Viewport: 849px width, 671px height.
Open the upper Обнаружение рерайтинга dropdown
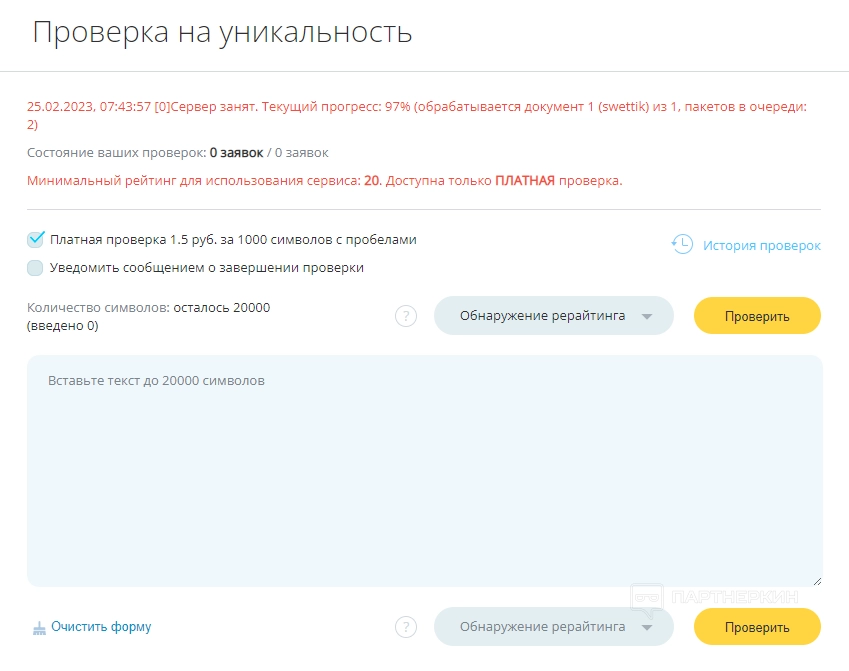pos(553,315)
